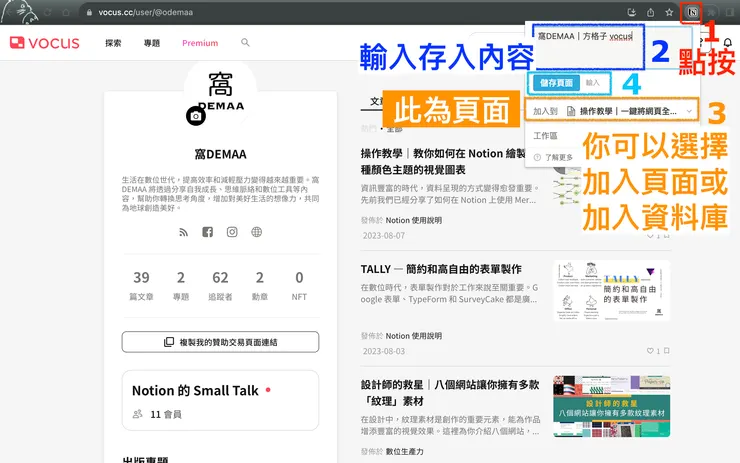The width and height of the screenshot is (740, 463).
Task: Click the TALLY article thumbnail
Action: pyautogui.click(x=612, y=290)
